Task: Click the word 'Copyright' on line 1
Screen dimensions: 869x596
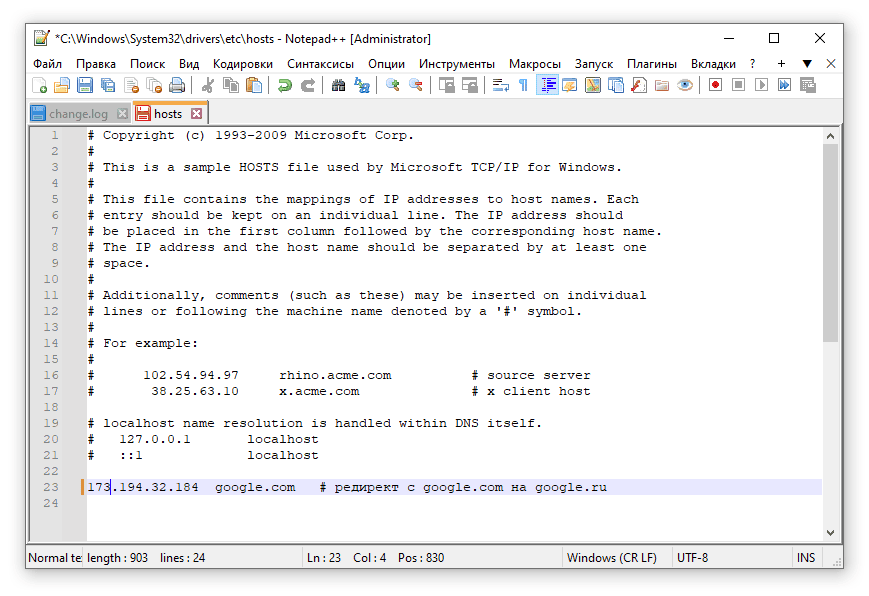Action: [x=139, y=135]
